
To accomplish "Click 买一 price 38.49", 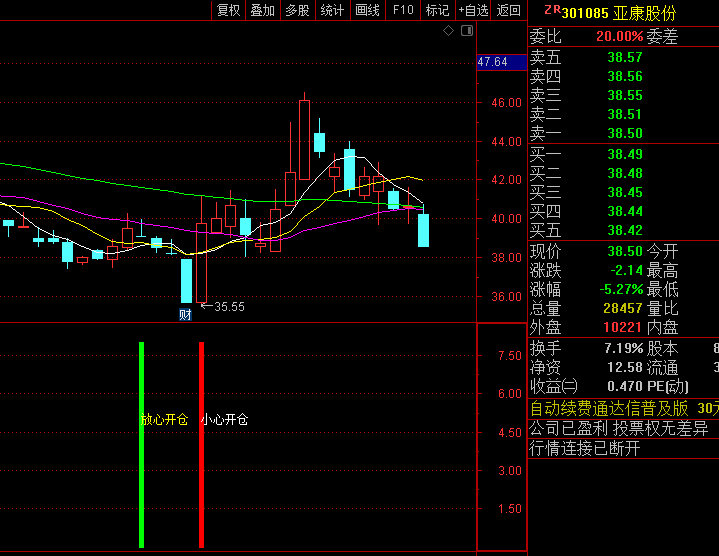I will [x=625, y=154].
